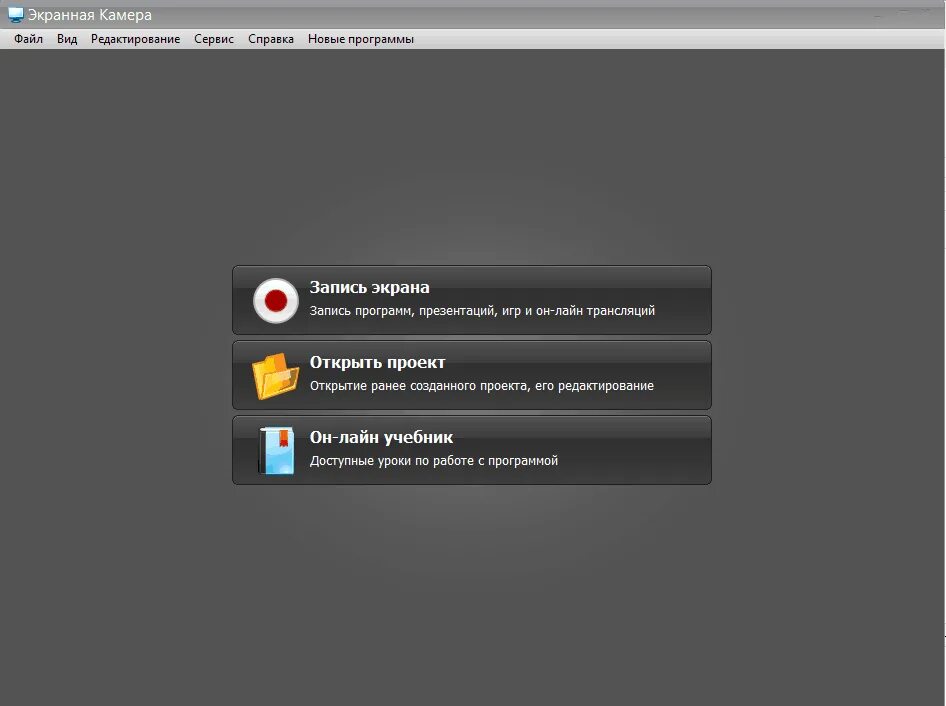Click the Экранная Камера window title text
The height and width of the screenshot is (706, 946).
click(90, 15)
